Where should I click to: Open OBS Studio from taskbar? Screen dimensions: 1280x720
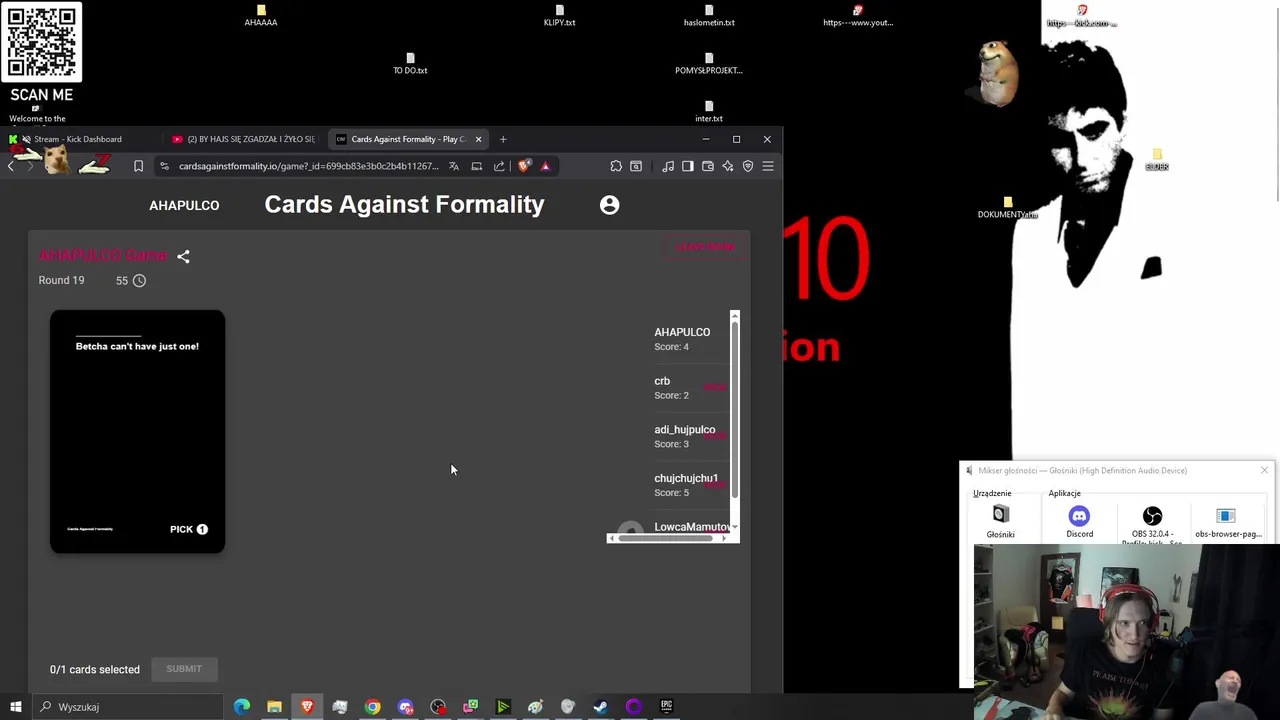click(438, 707)
